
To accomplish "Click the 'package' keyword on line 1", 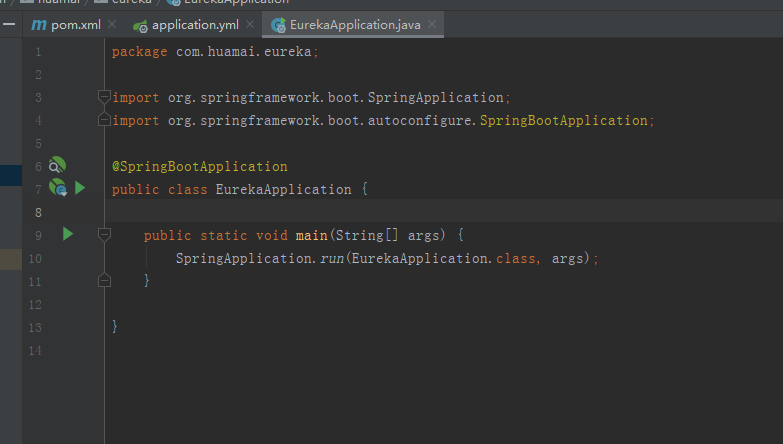I will [140, 51].
